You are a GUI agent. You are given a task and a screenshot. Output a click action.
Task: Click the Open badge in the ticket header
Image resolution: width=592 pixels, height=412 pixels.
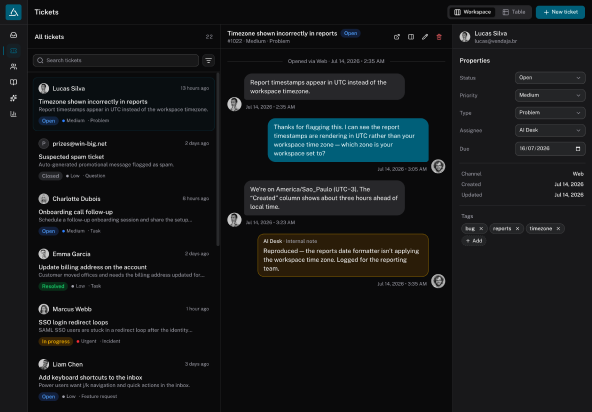[x=350, y=33]
